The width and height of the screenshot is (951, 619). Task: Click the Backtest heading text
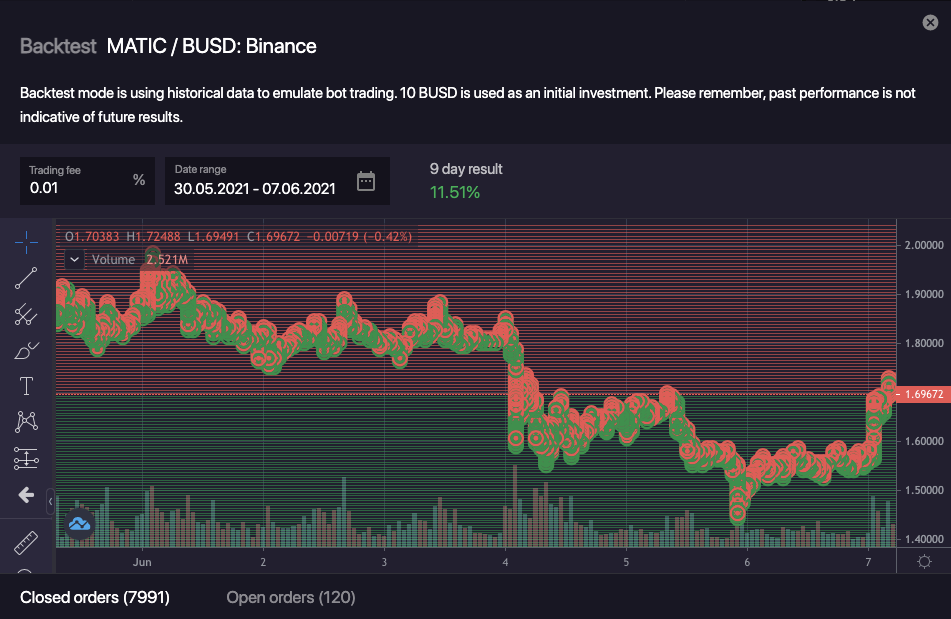point(58,46)
